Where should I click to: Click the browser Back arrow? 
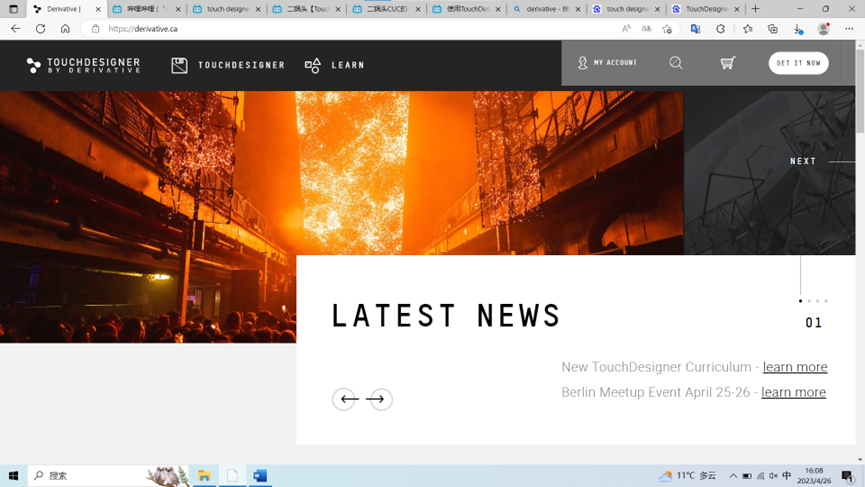click(15, 29)
